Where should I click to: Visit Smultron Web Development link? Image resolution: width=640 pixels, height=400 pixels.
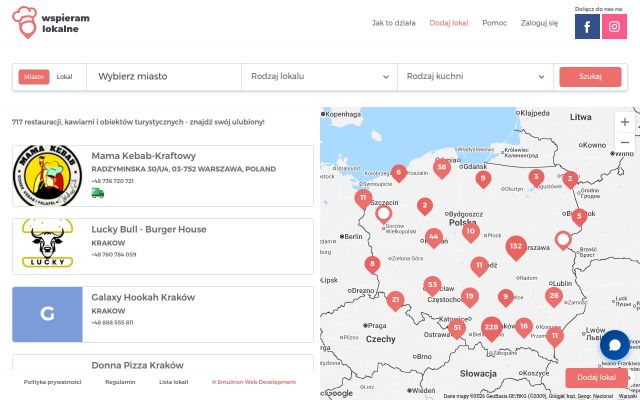tap(254, 382)
